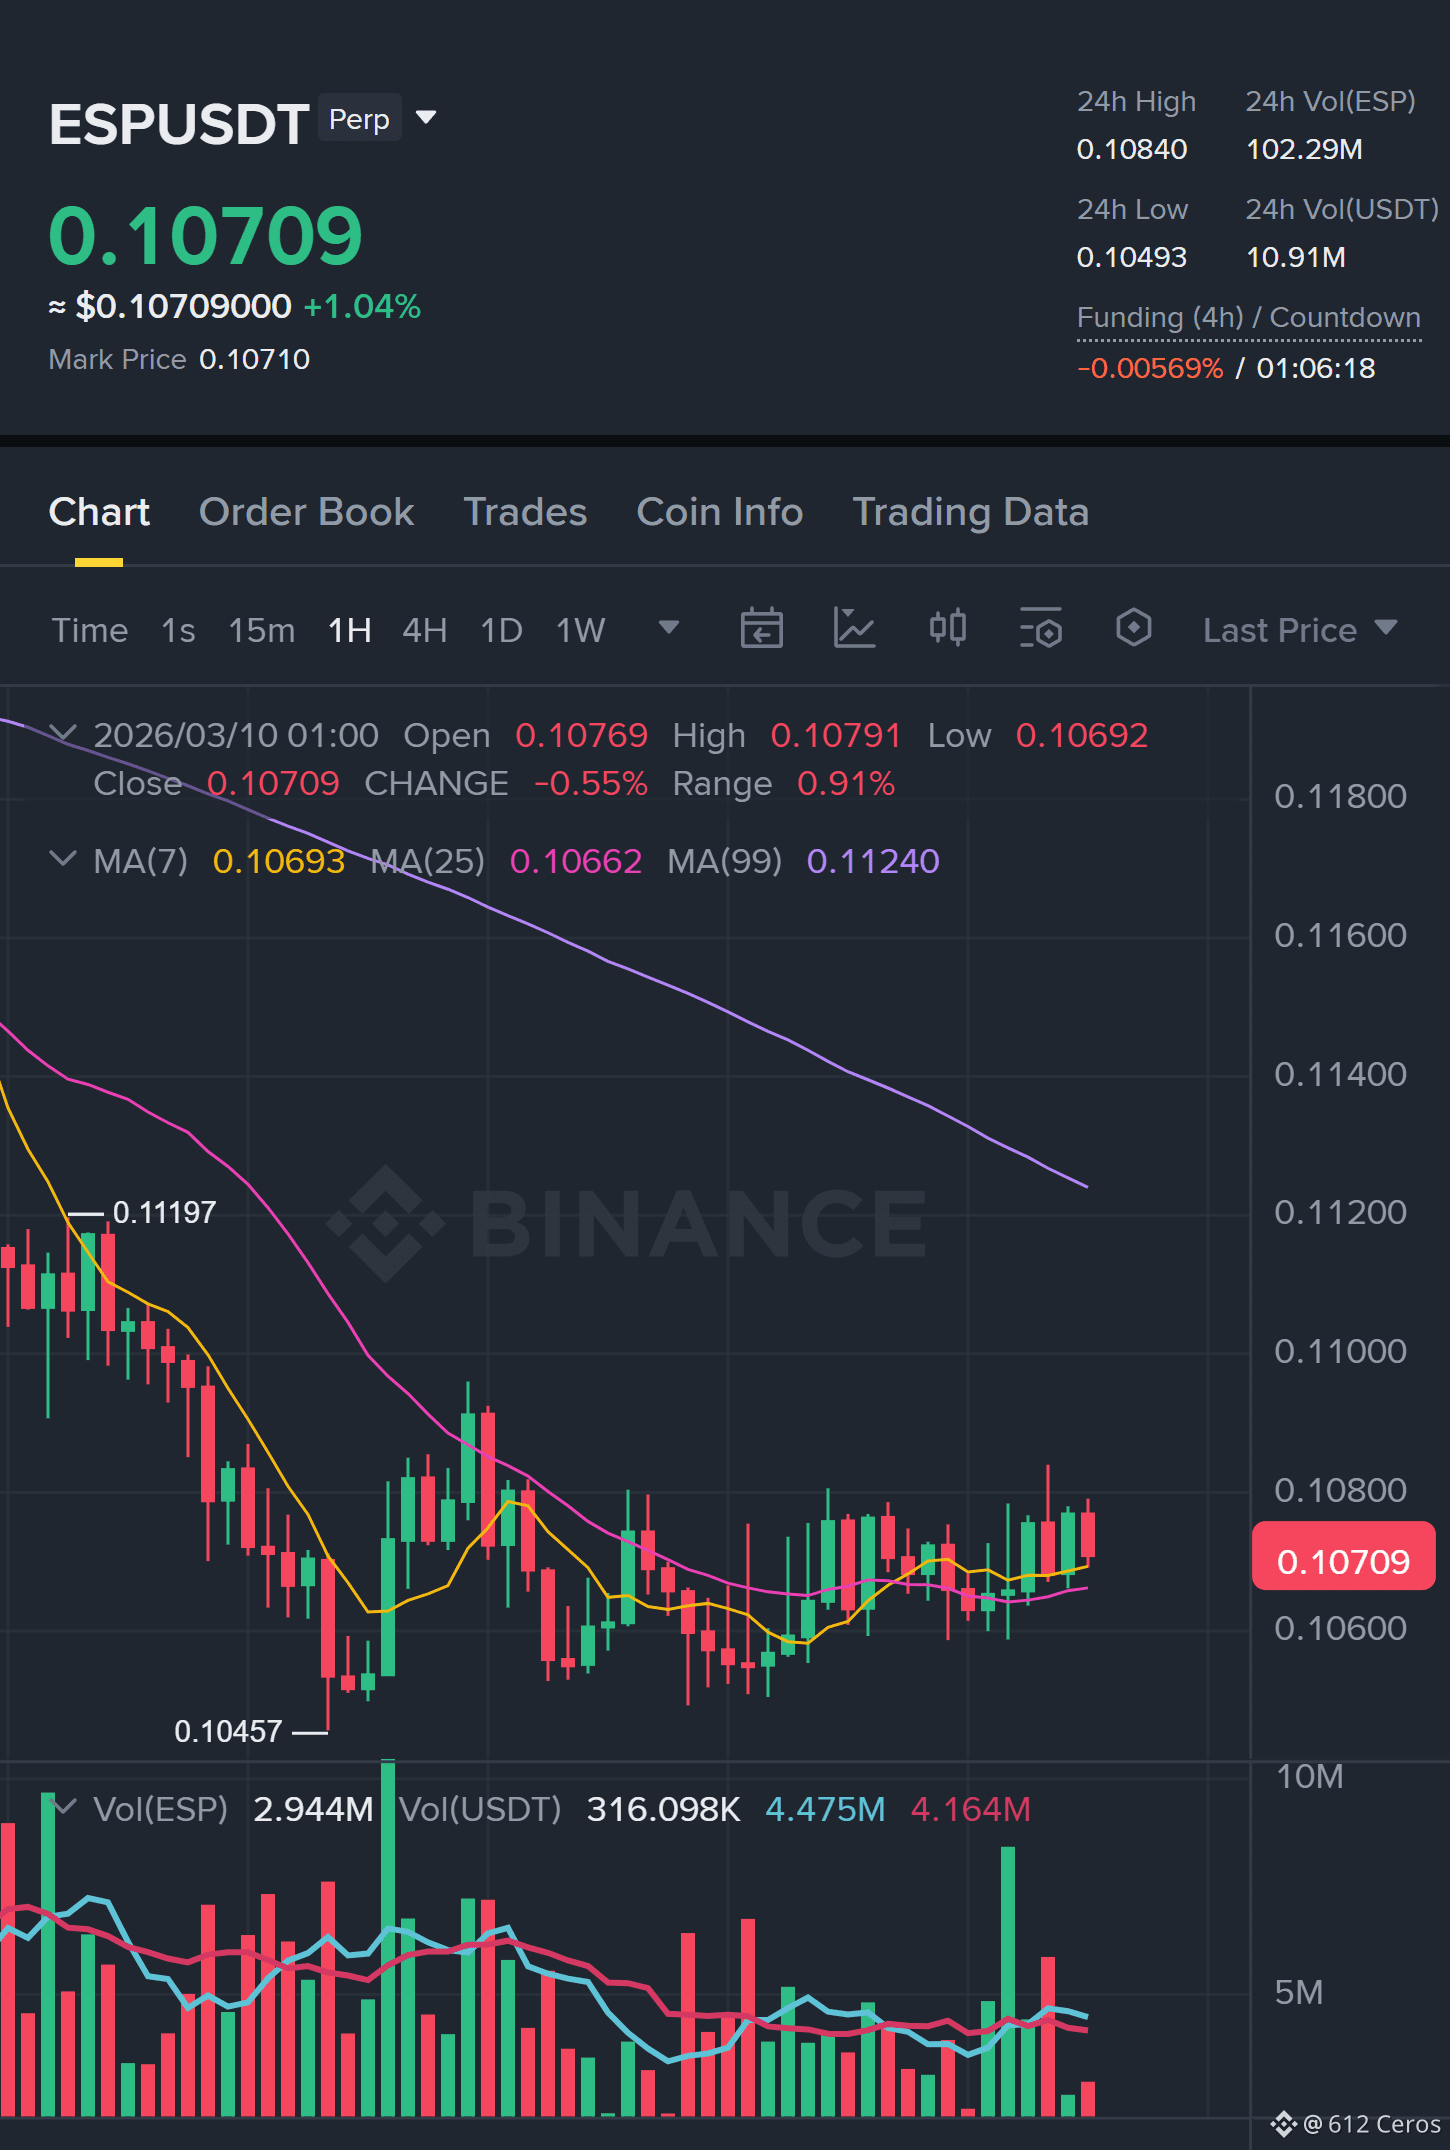Switch to the Order Book tab
The height and width of the screenshot is (2150, 1450).
coord(306,512)
